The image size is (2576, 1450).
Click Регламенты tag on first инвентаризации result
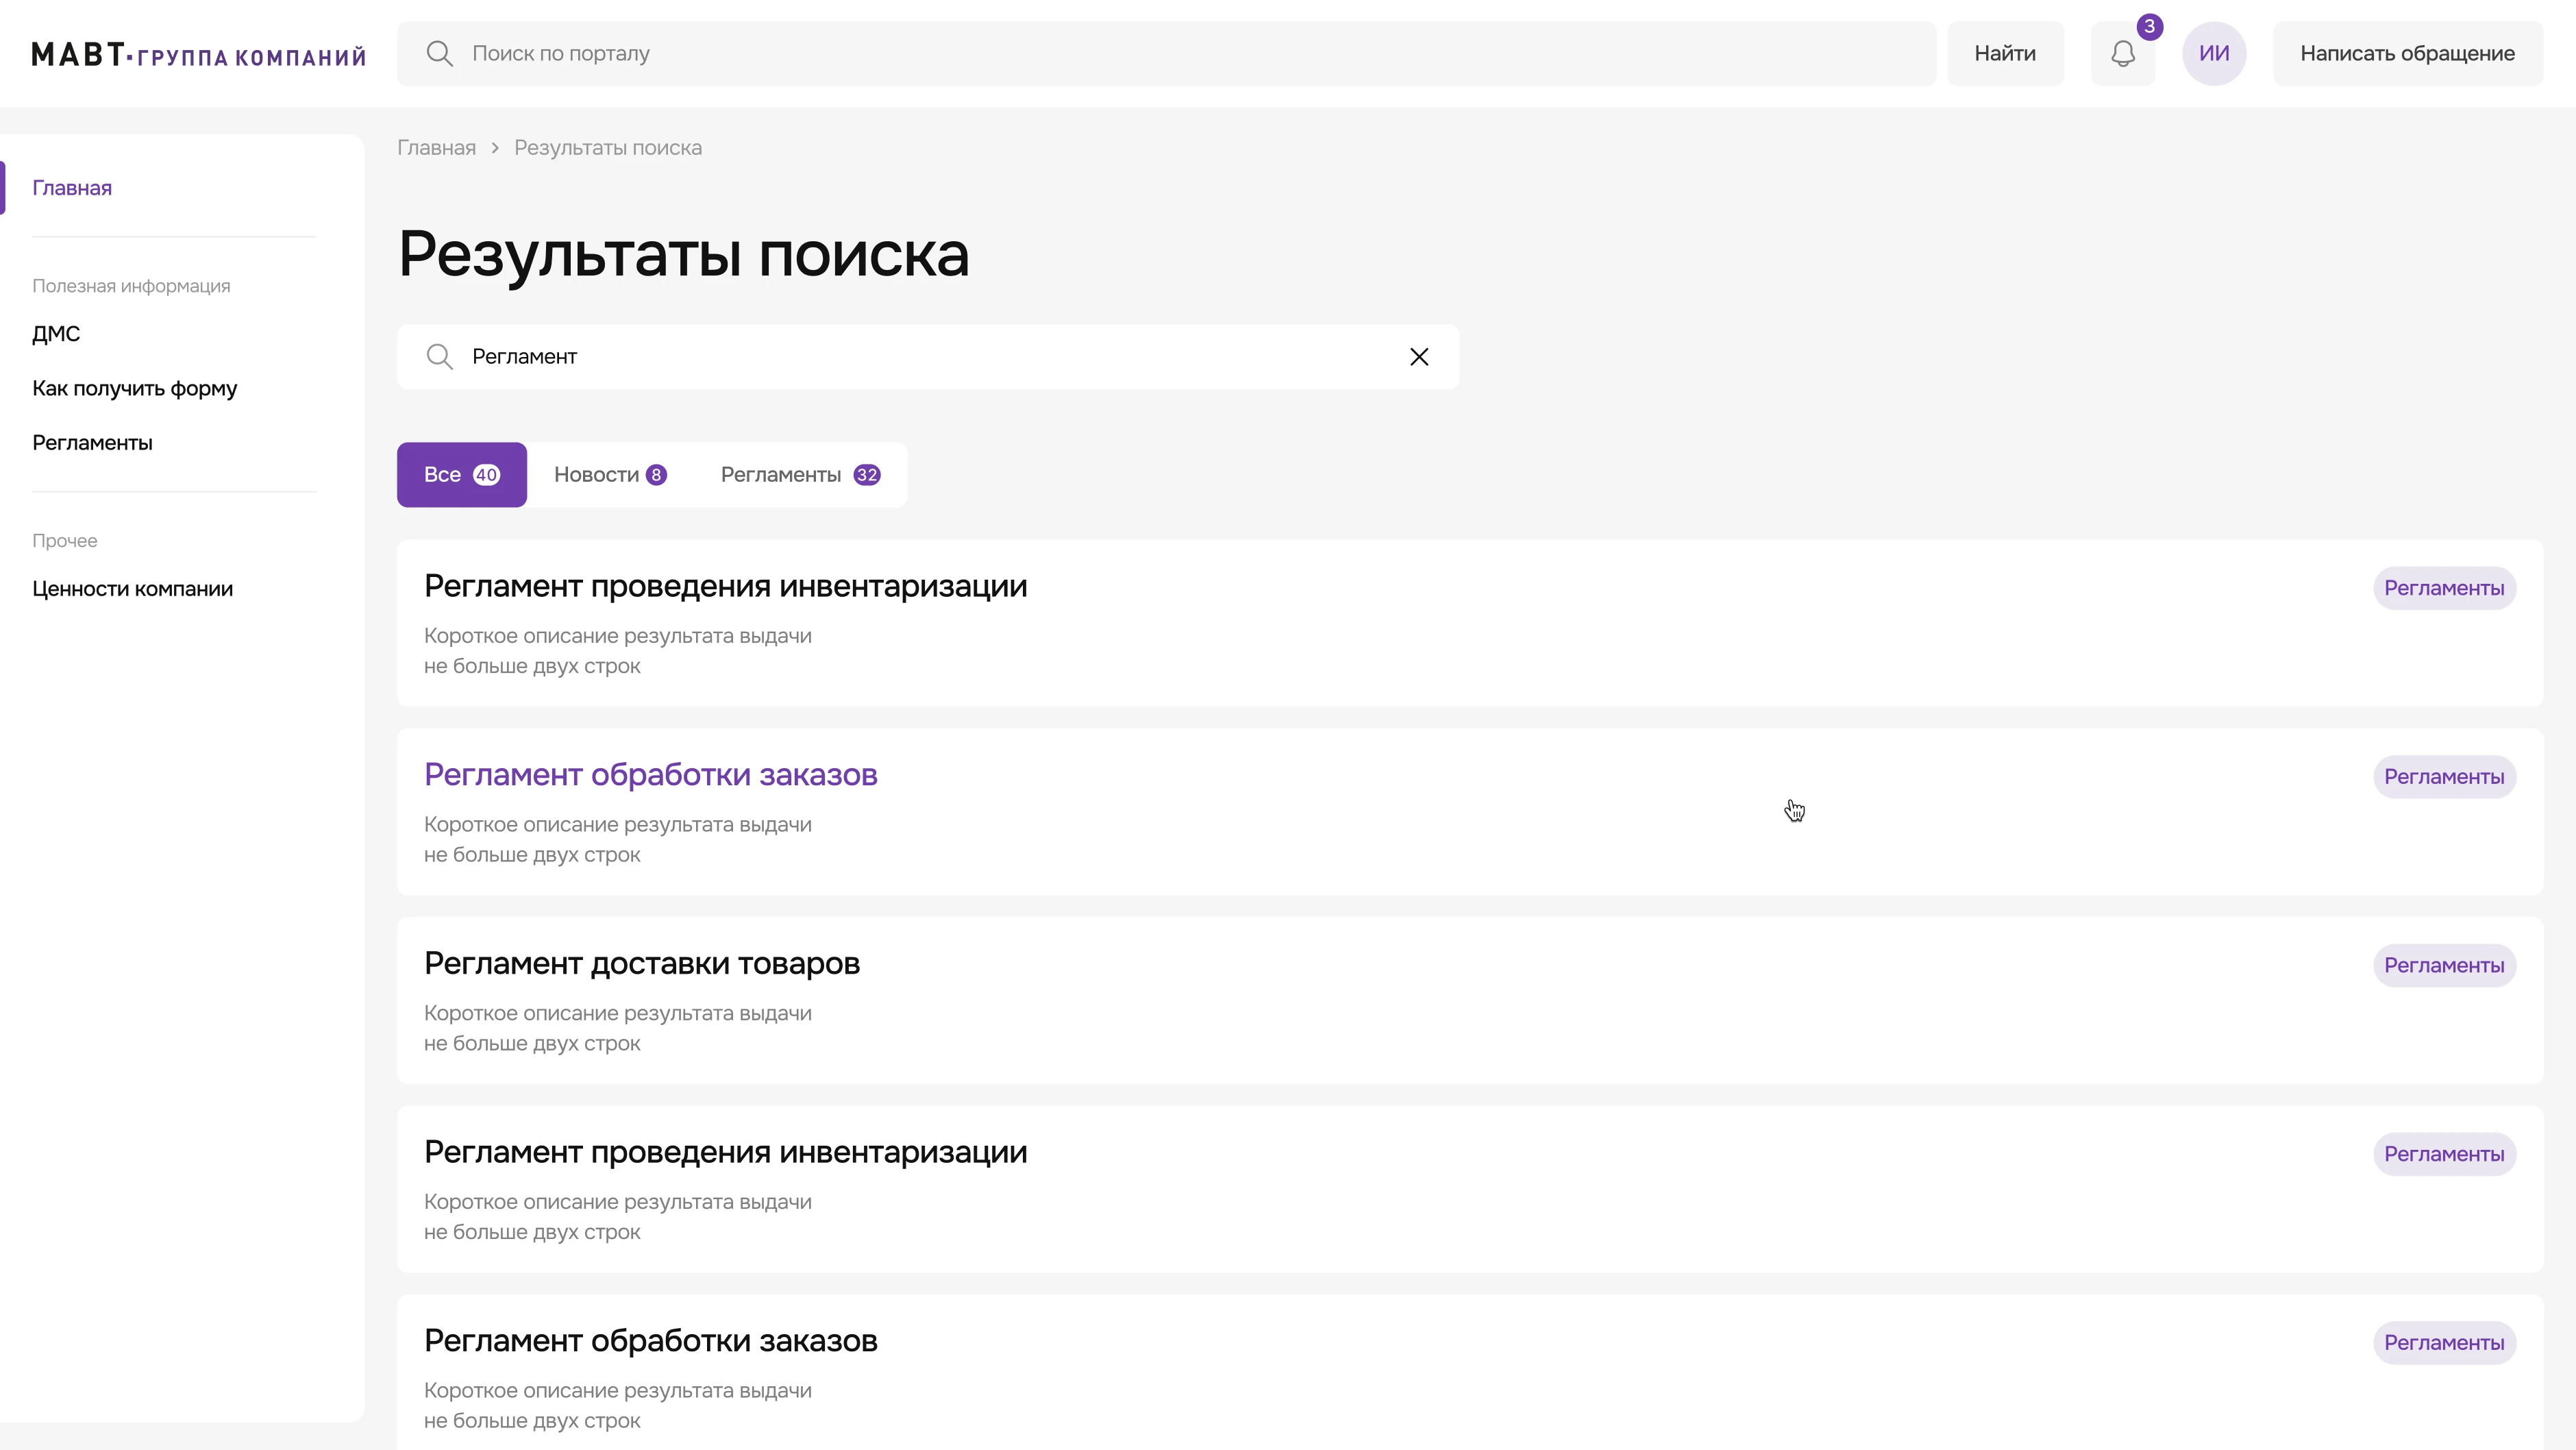click(x=2444, y=588)
